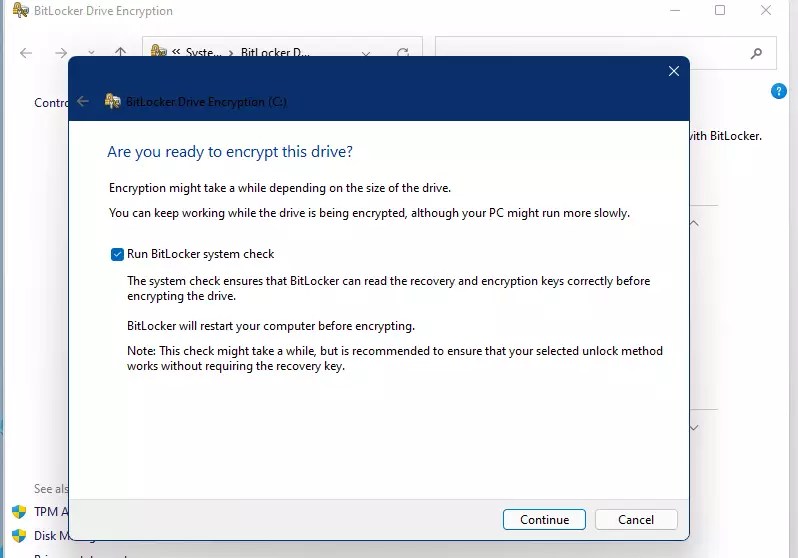The height and width of the screenshot is (558, 798).
Task: Cancel the BitLocker encryption dialog
Action: [636, 519]
